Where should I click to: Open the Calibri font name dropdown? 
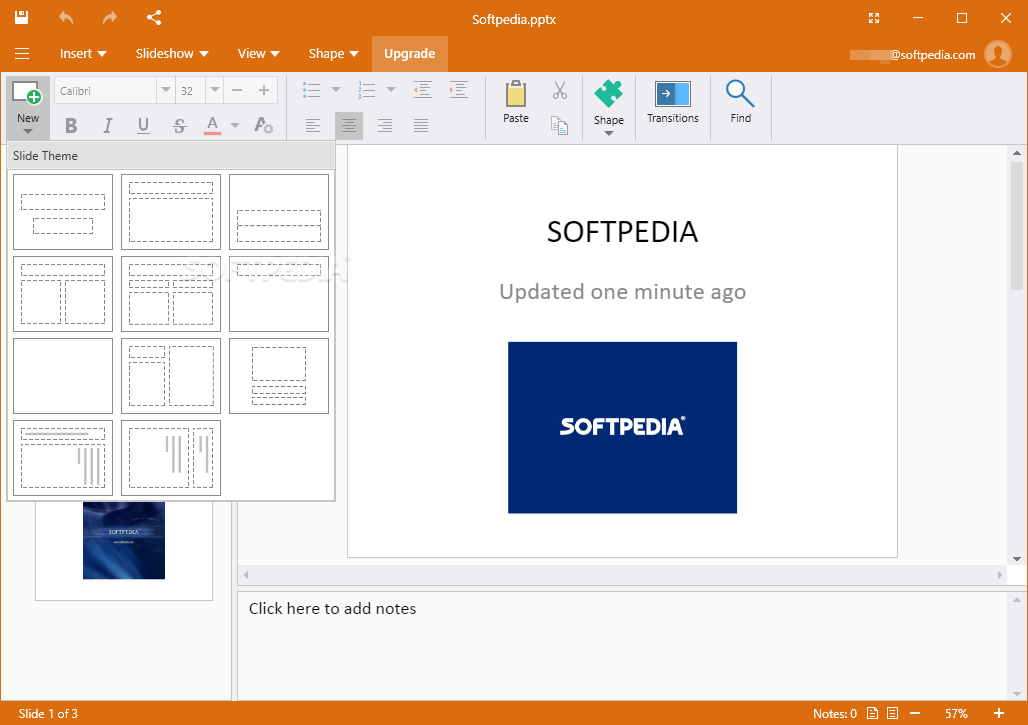click(166, 90)
